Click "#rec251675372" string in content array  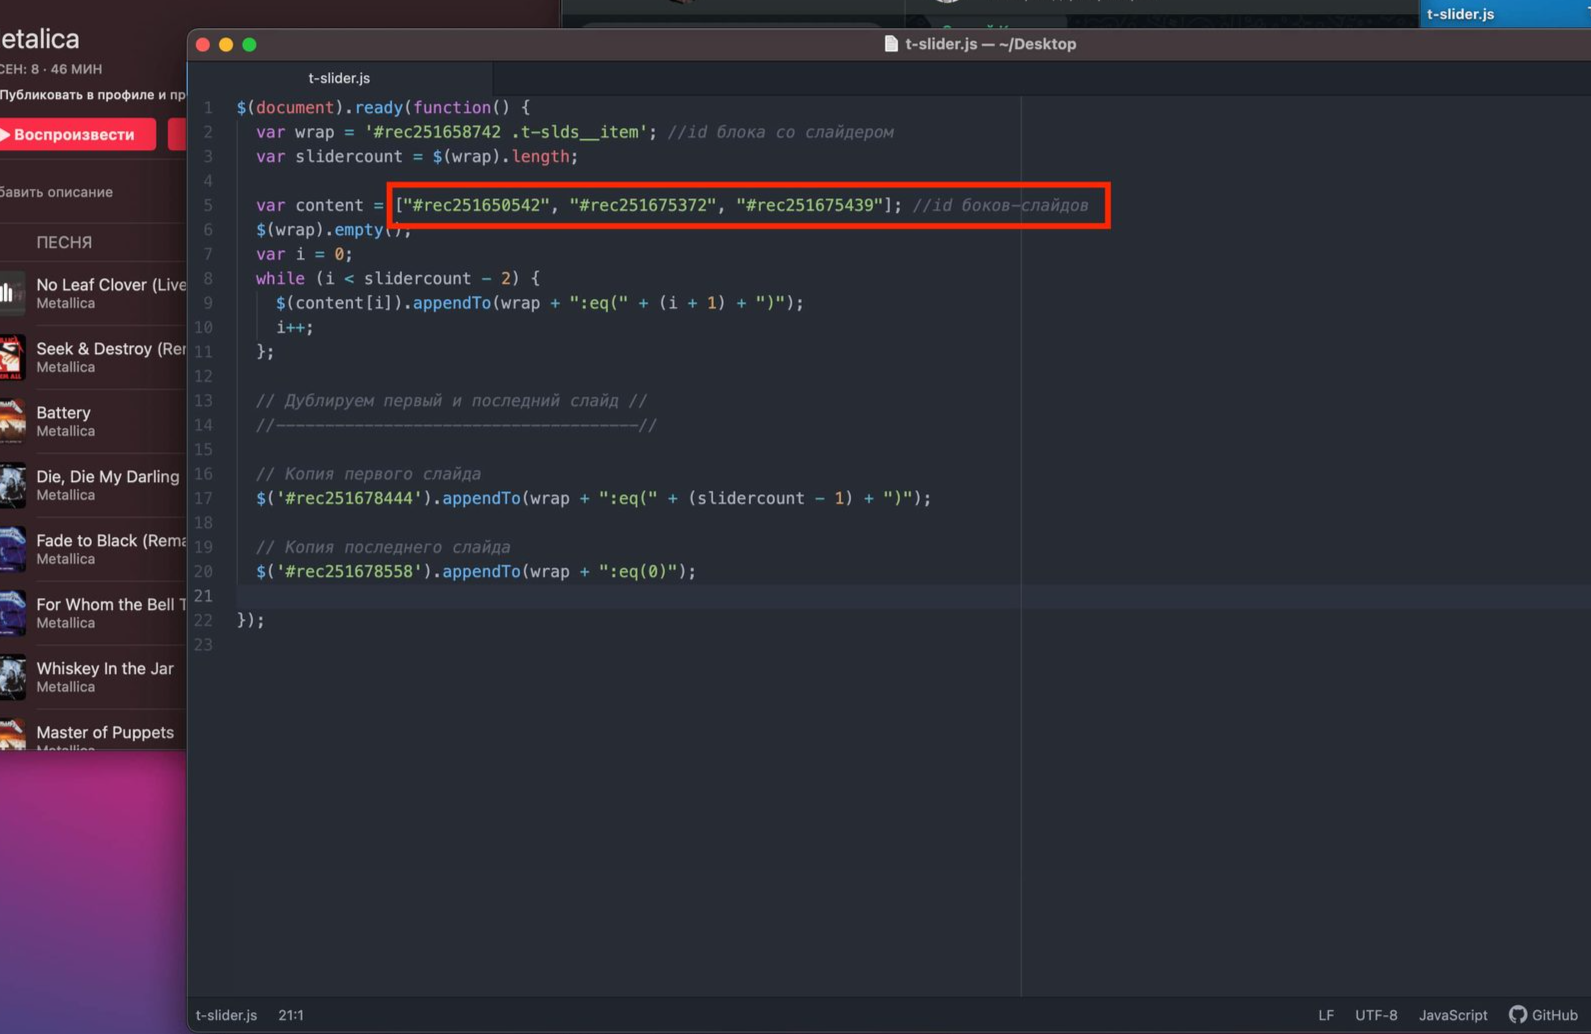click(643, 205)
